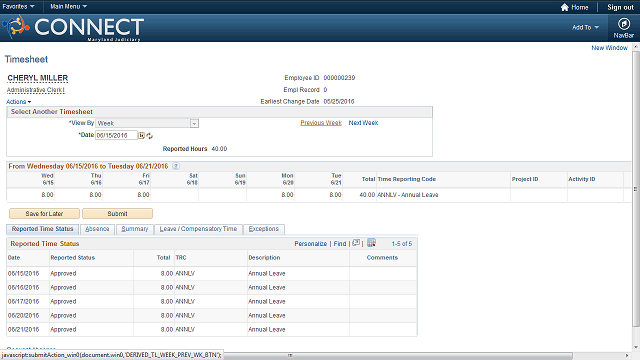
Task: Click the Home house icon
Action: point(564,7)
